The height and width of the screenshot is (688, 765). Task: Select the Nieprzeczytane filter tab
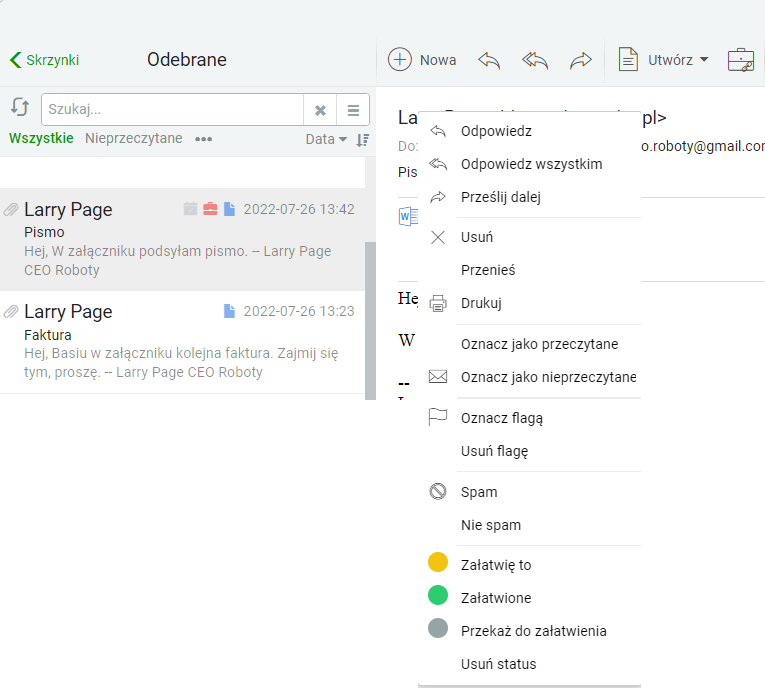pos(134,139)
